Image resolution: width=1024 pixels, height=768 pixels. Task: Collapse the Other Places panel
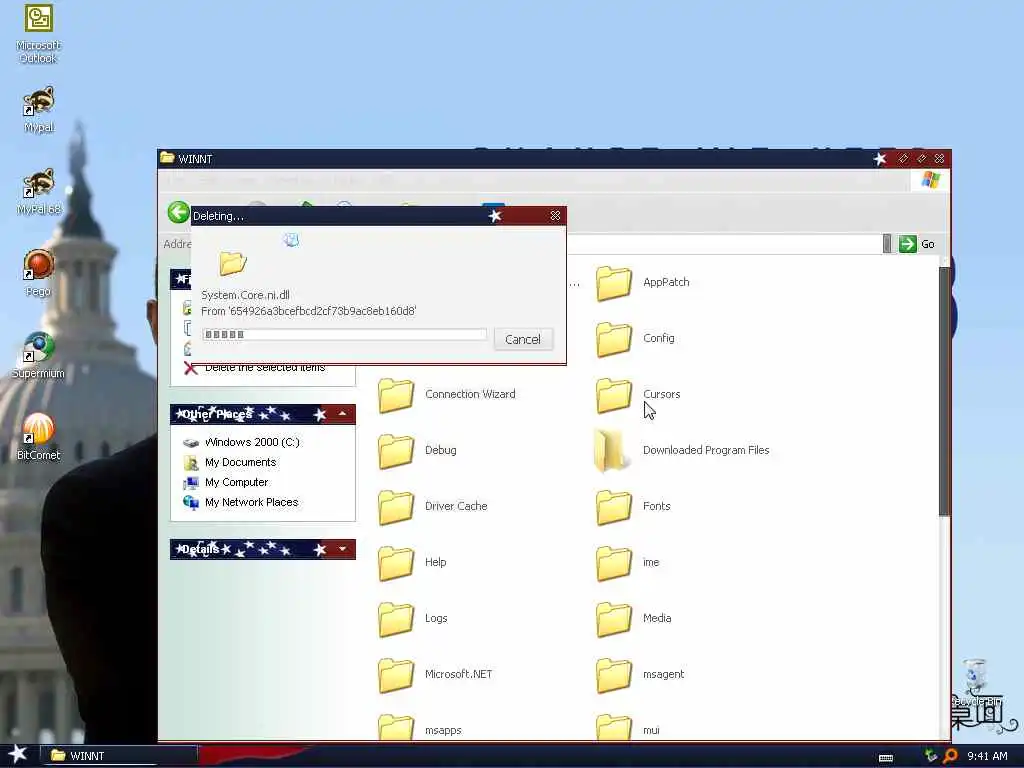342,414
